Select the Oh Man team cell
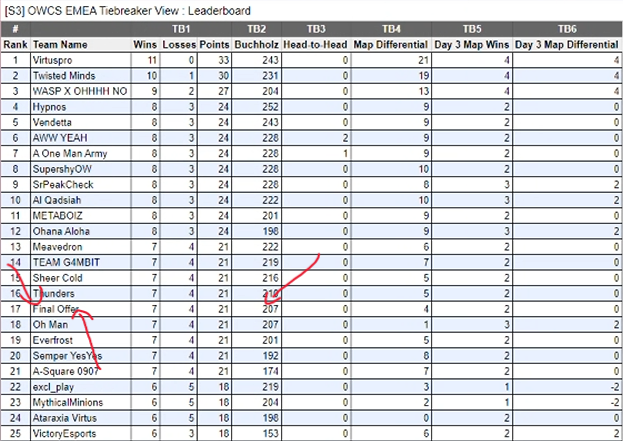623x441 pixels. [x=81, y=325]
